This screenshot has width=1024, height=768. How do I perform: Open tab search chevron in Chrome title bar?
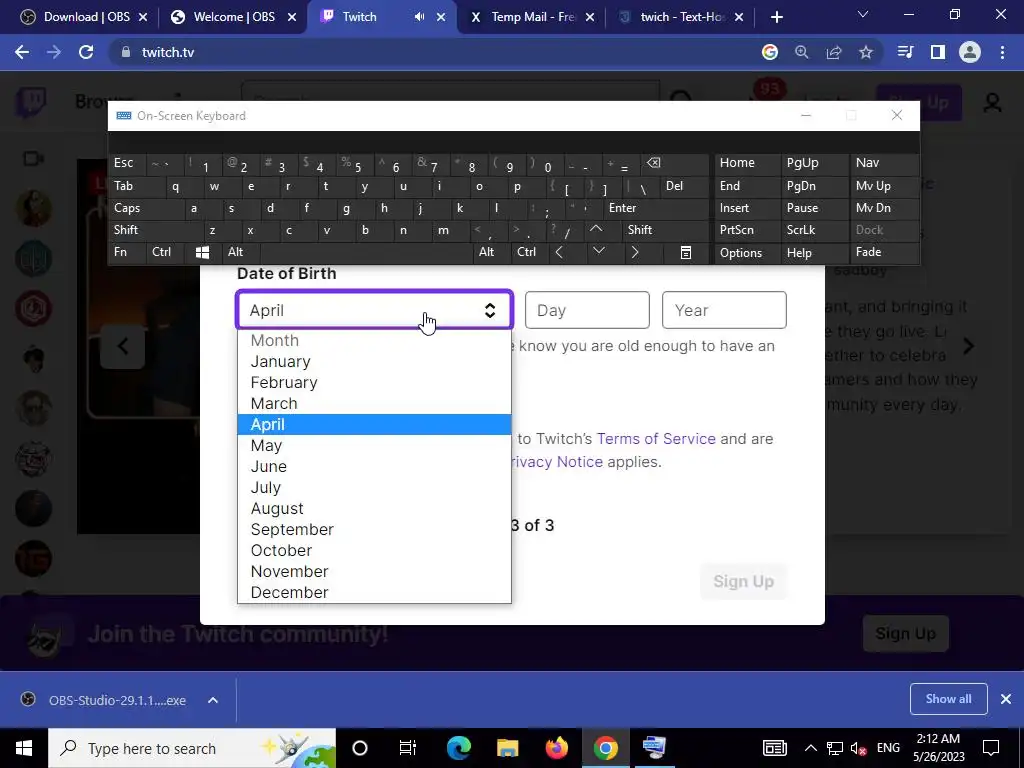(x=863, y=14)
